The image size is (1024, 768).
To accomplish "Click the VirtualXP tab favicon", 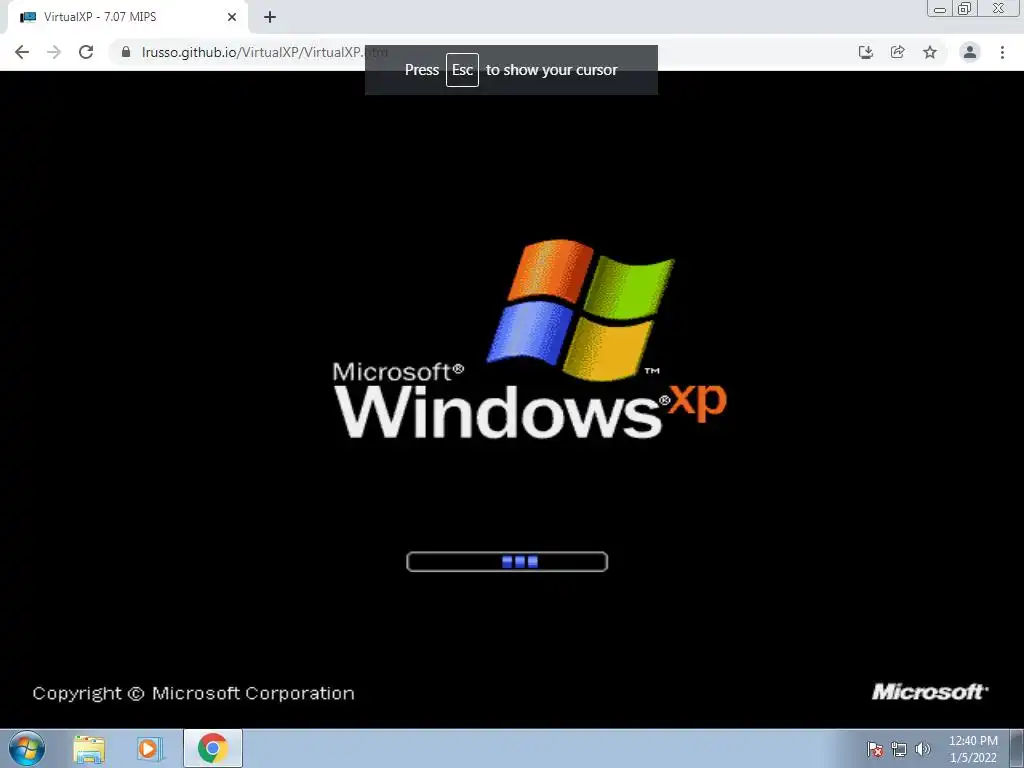I will tap(28, 17).
